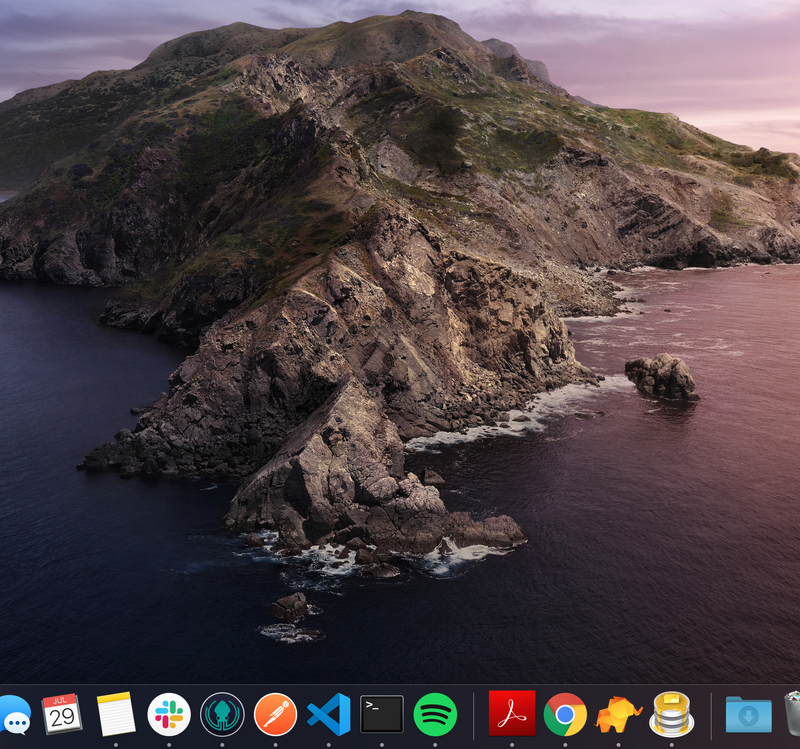Open Messages from the Dock
Image resolution: width=800 pixels, height=749 pixels.
[14, 715]
